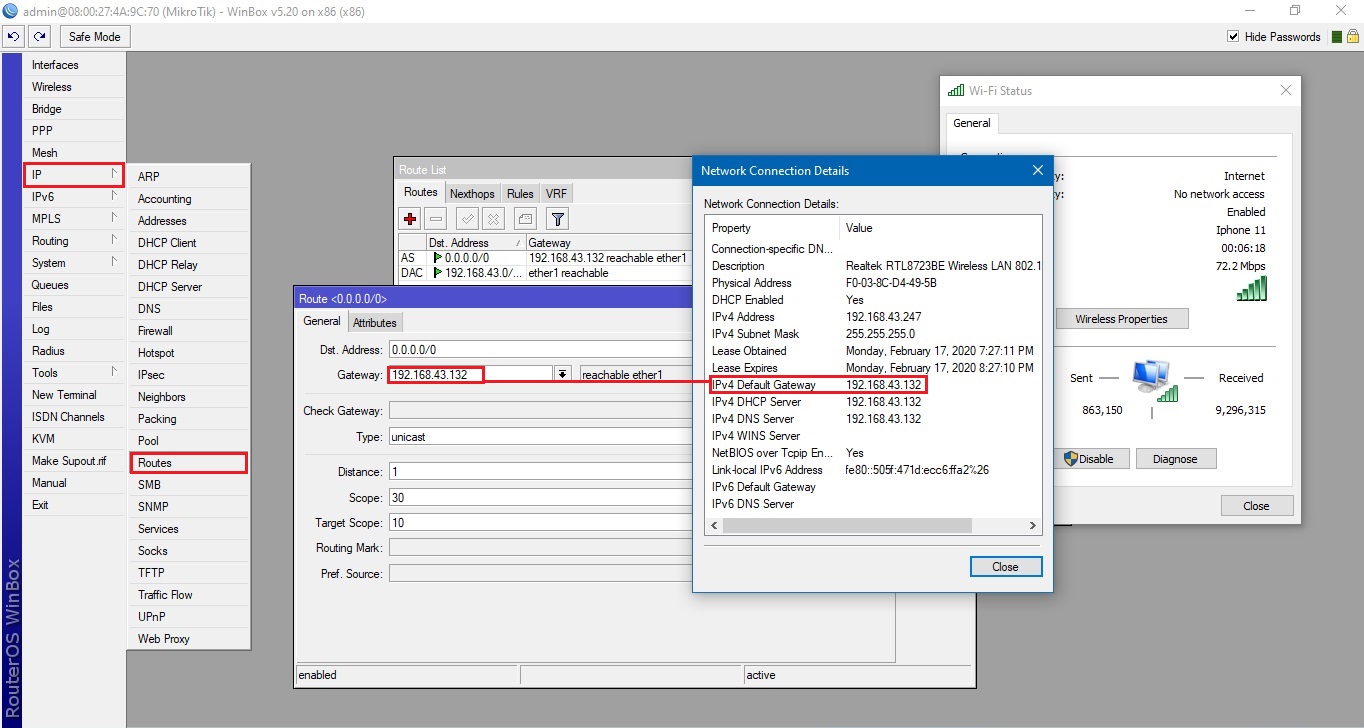Click the Type field showing unicast
Viewport: 1364px width, 728px height.
(540, 437)
